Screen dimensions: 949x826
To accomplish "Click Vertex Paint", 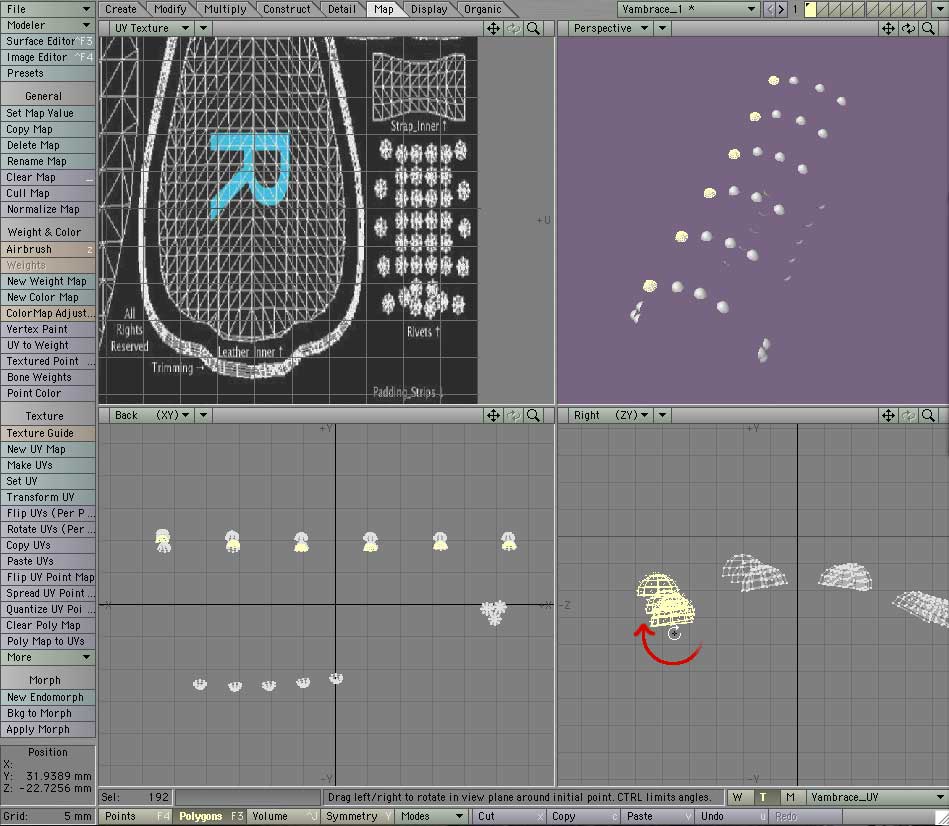I will 48,329.
